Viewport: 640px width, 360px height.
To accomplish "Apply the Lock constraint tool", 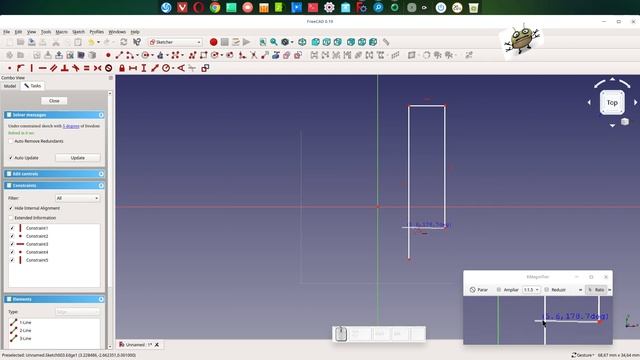I will coord(122,68).
